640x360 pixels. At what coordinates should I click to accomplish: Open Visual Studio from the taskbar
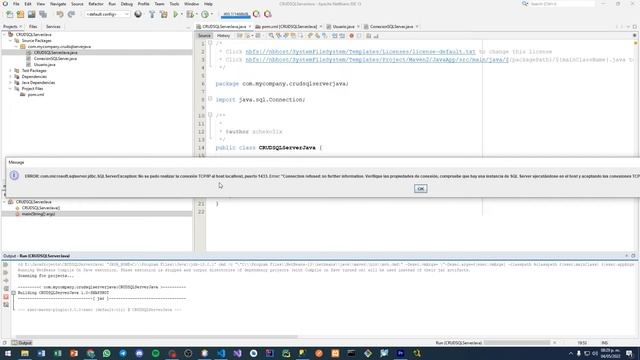237,353
